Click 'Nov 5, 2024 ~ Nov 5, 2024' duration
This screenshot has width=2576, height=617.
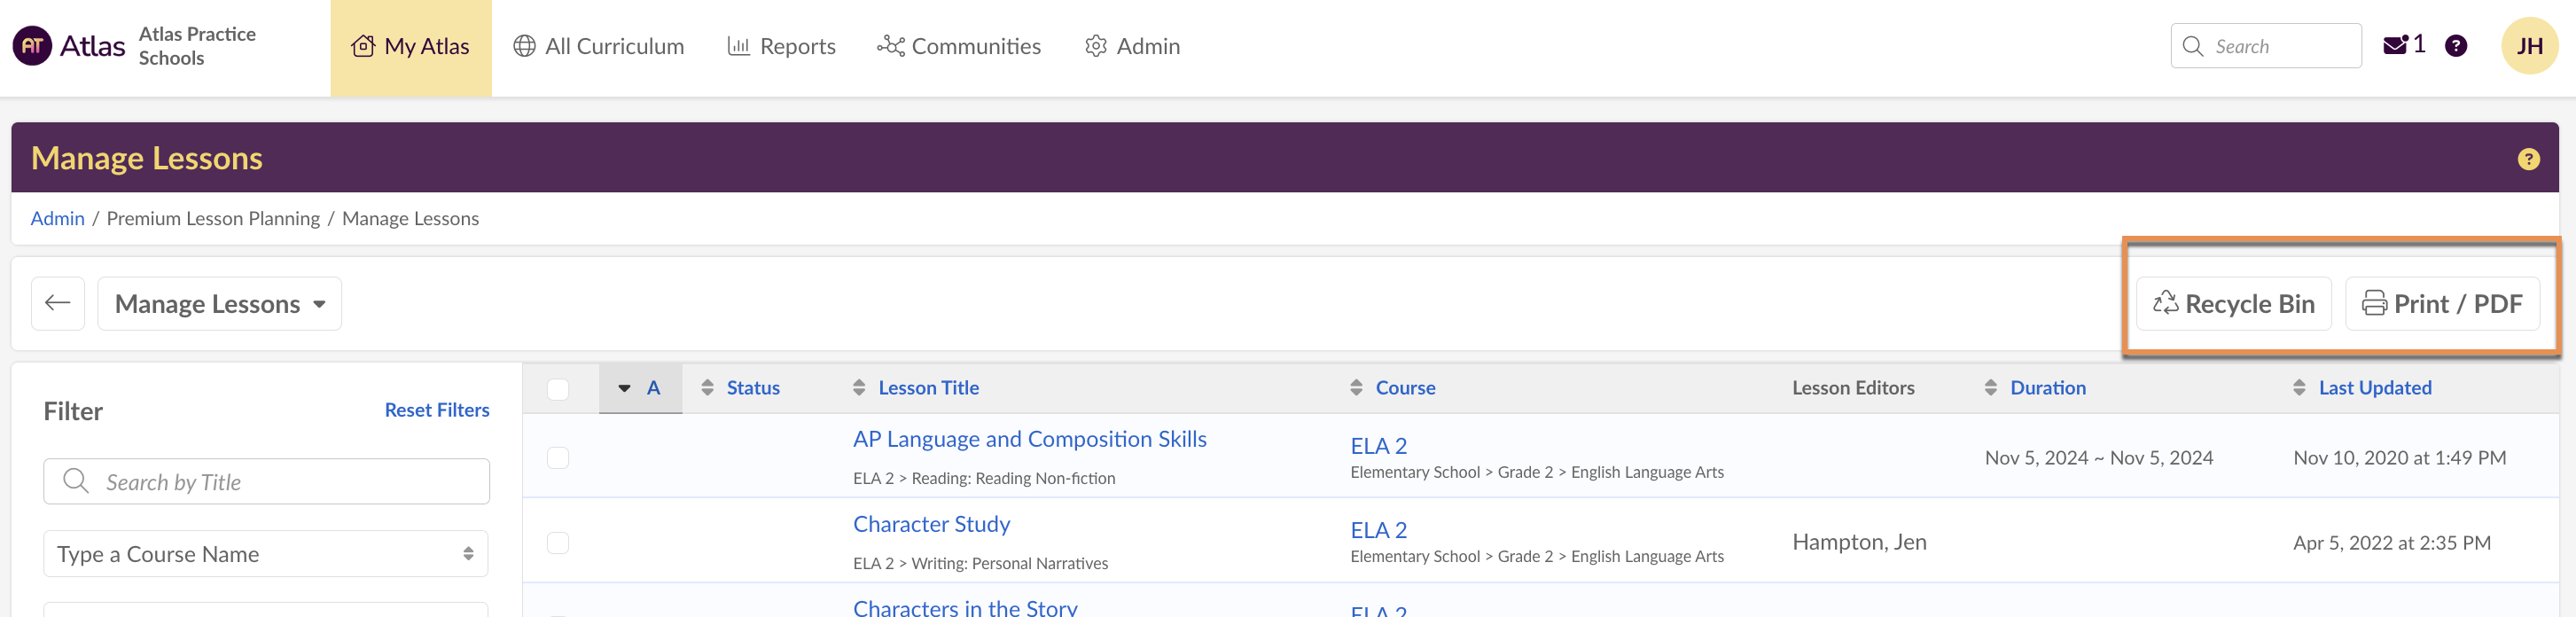(x=2099, y=458)
